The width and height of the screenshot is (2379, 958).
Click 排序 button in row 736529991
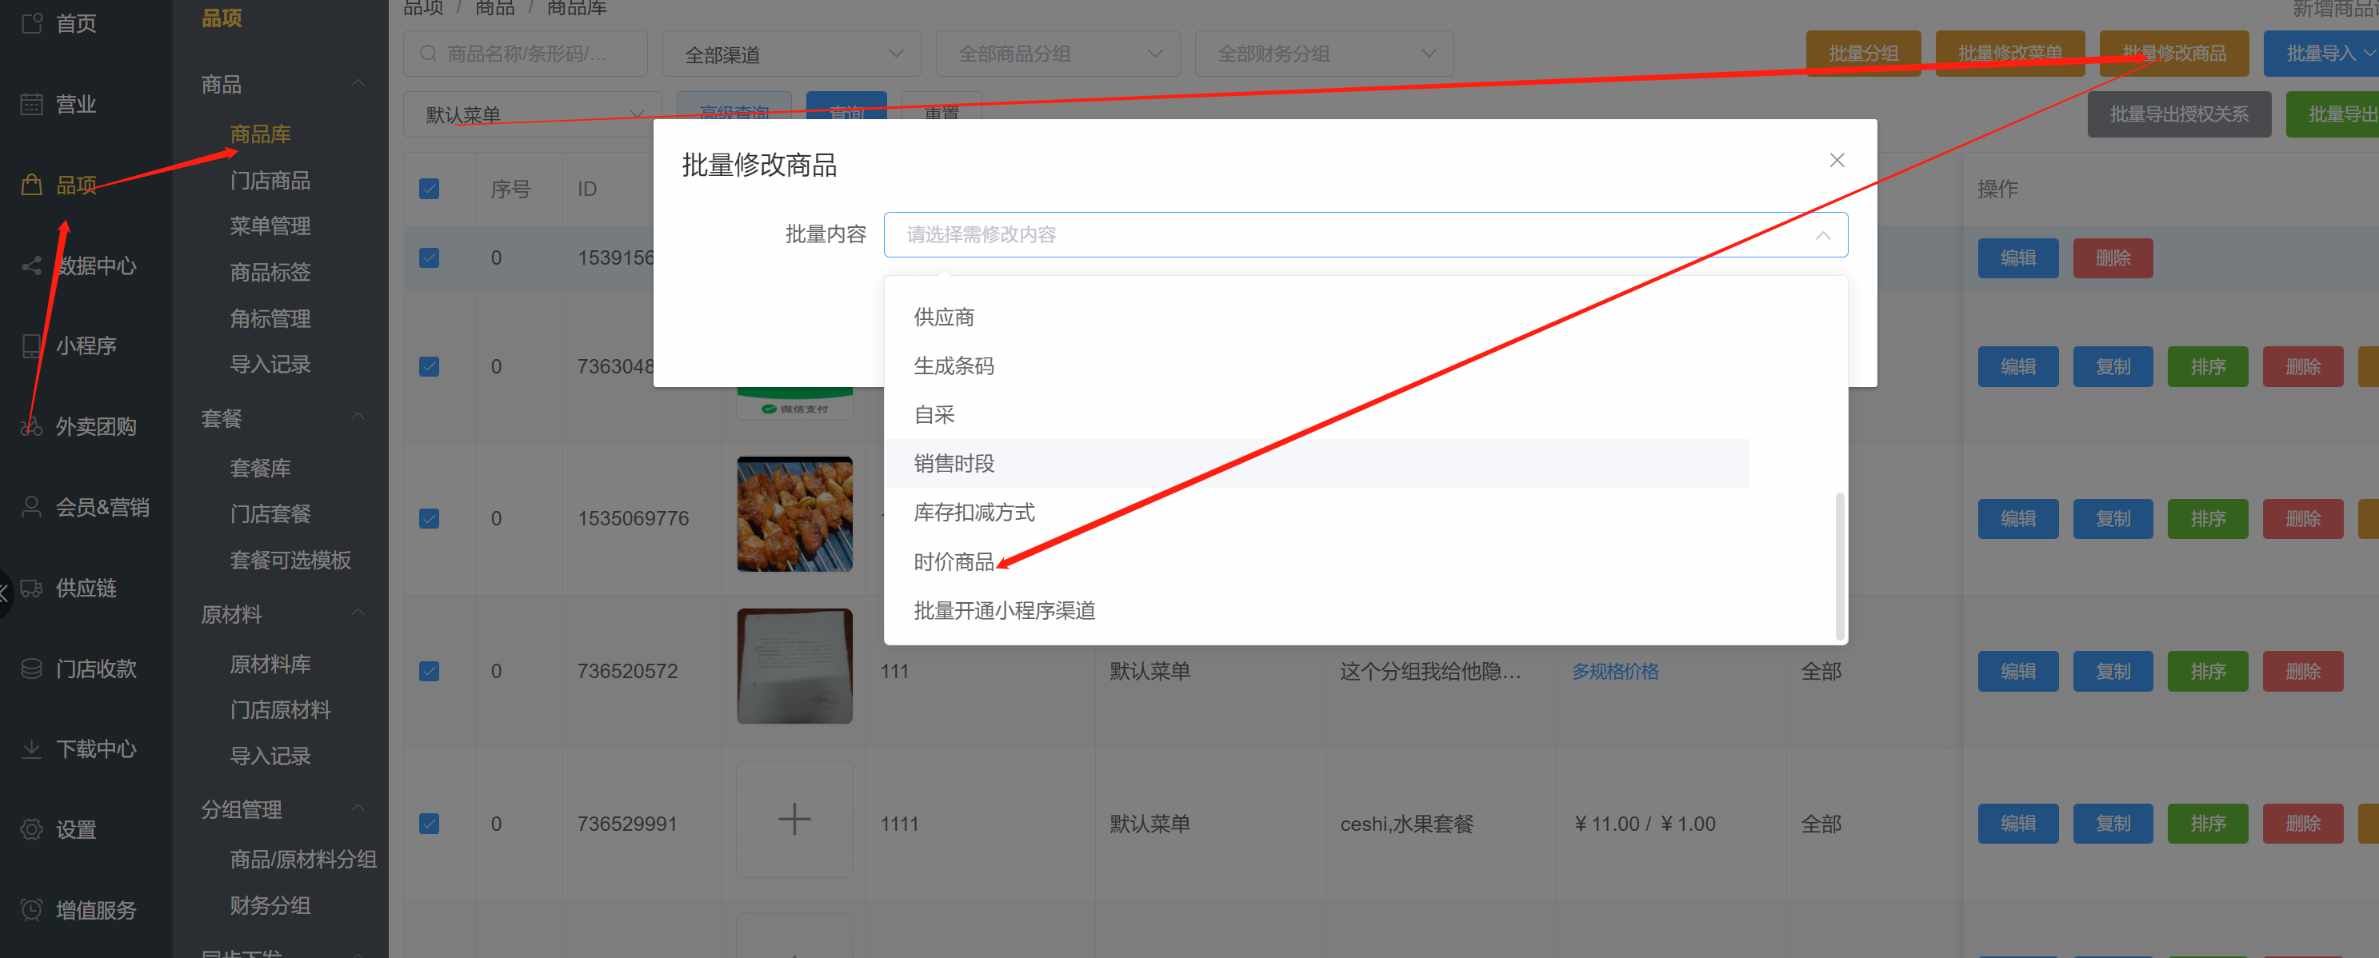2208,824
